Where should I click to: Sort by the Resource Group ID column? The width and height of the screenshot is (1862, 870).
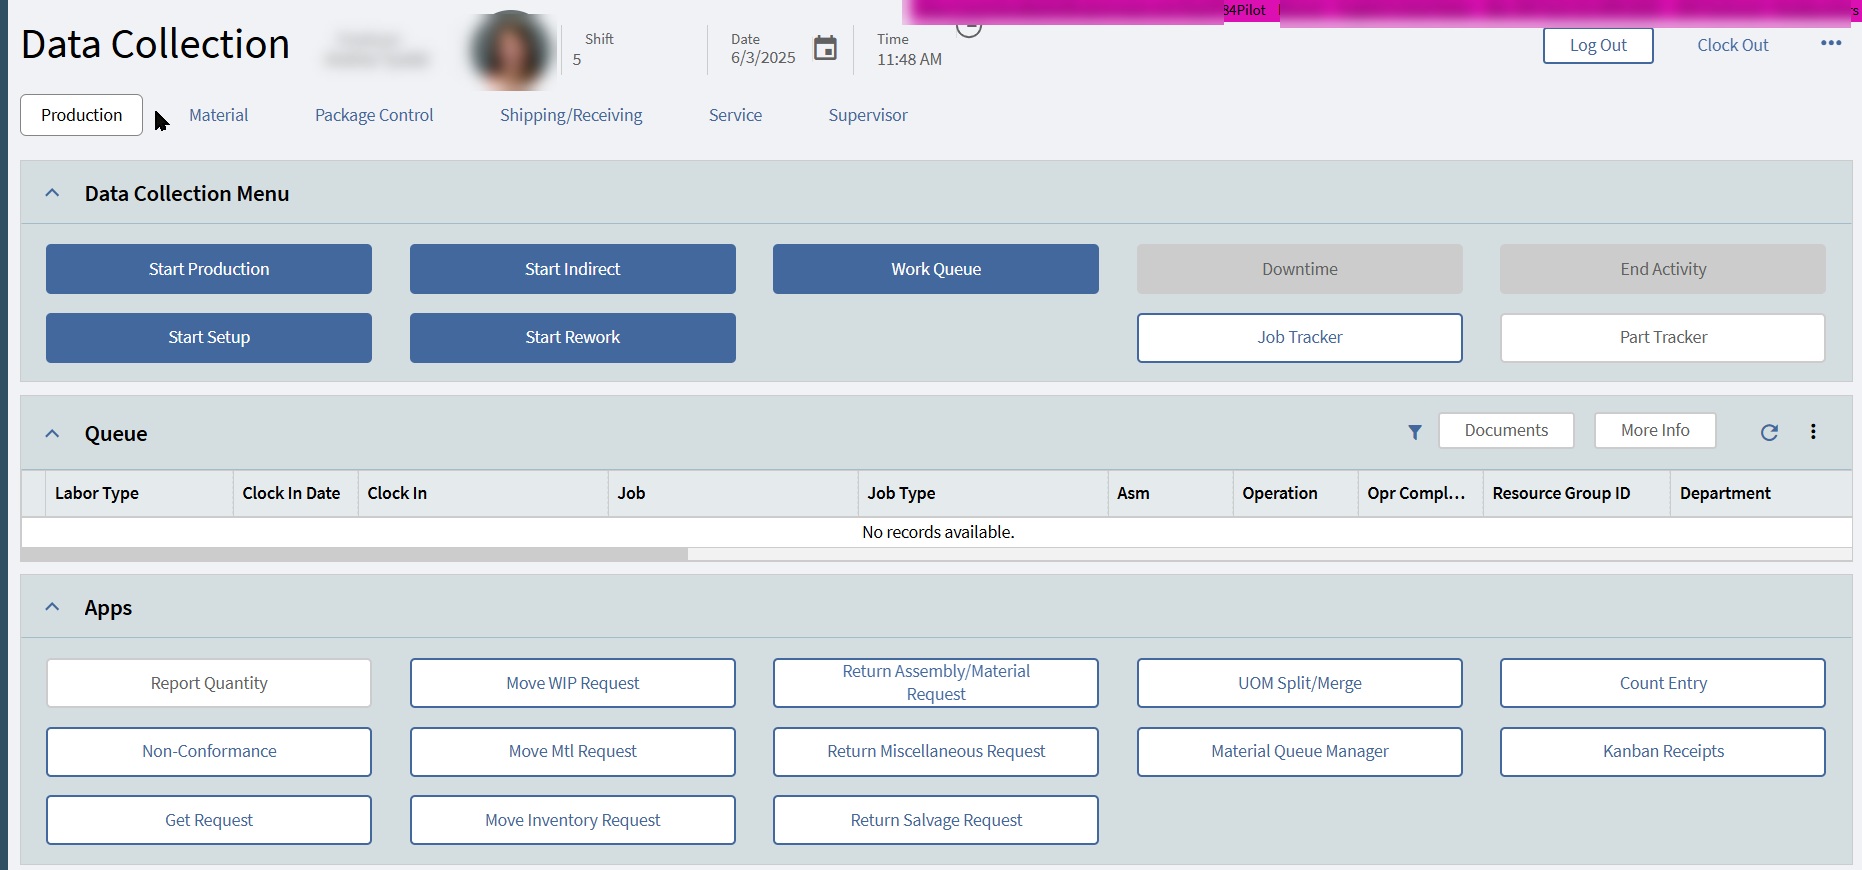[x=1576, y=493]
